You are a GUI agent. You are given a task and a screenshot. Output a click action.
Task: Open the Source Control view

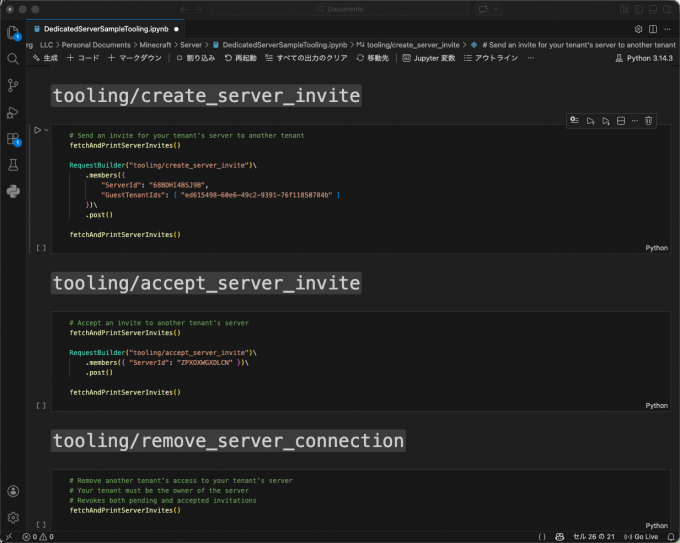13,86
